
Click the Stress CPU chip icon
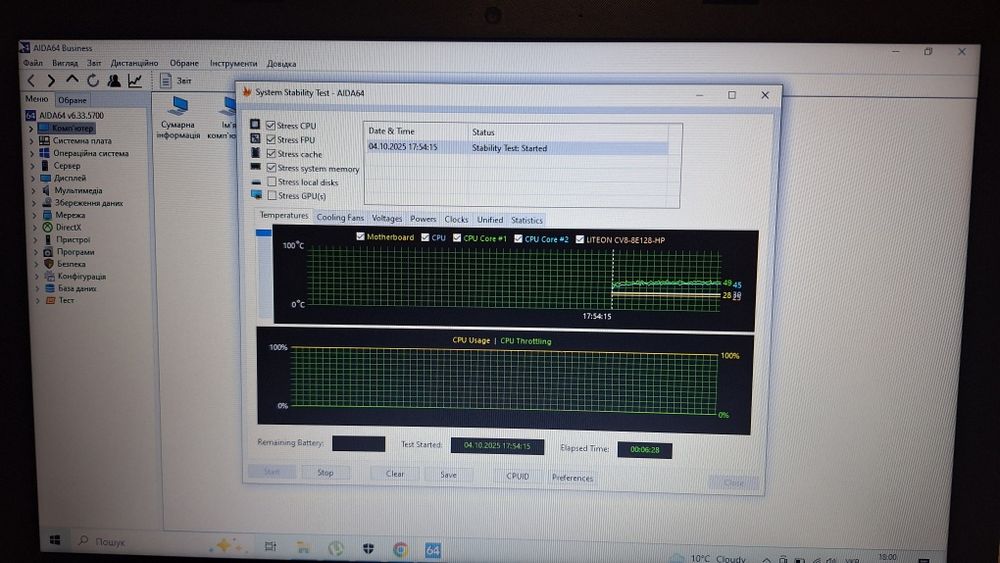(x=255, y=124)
